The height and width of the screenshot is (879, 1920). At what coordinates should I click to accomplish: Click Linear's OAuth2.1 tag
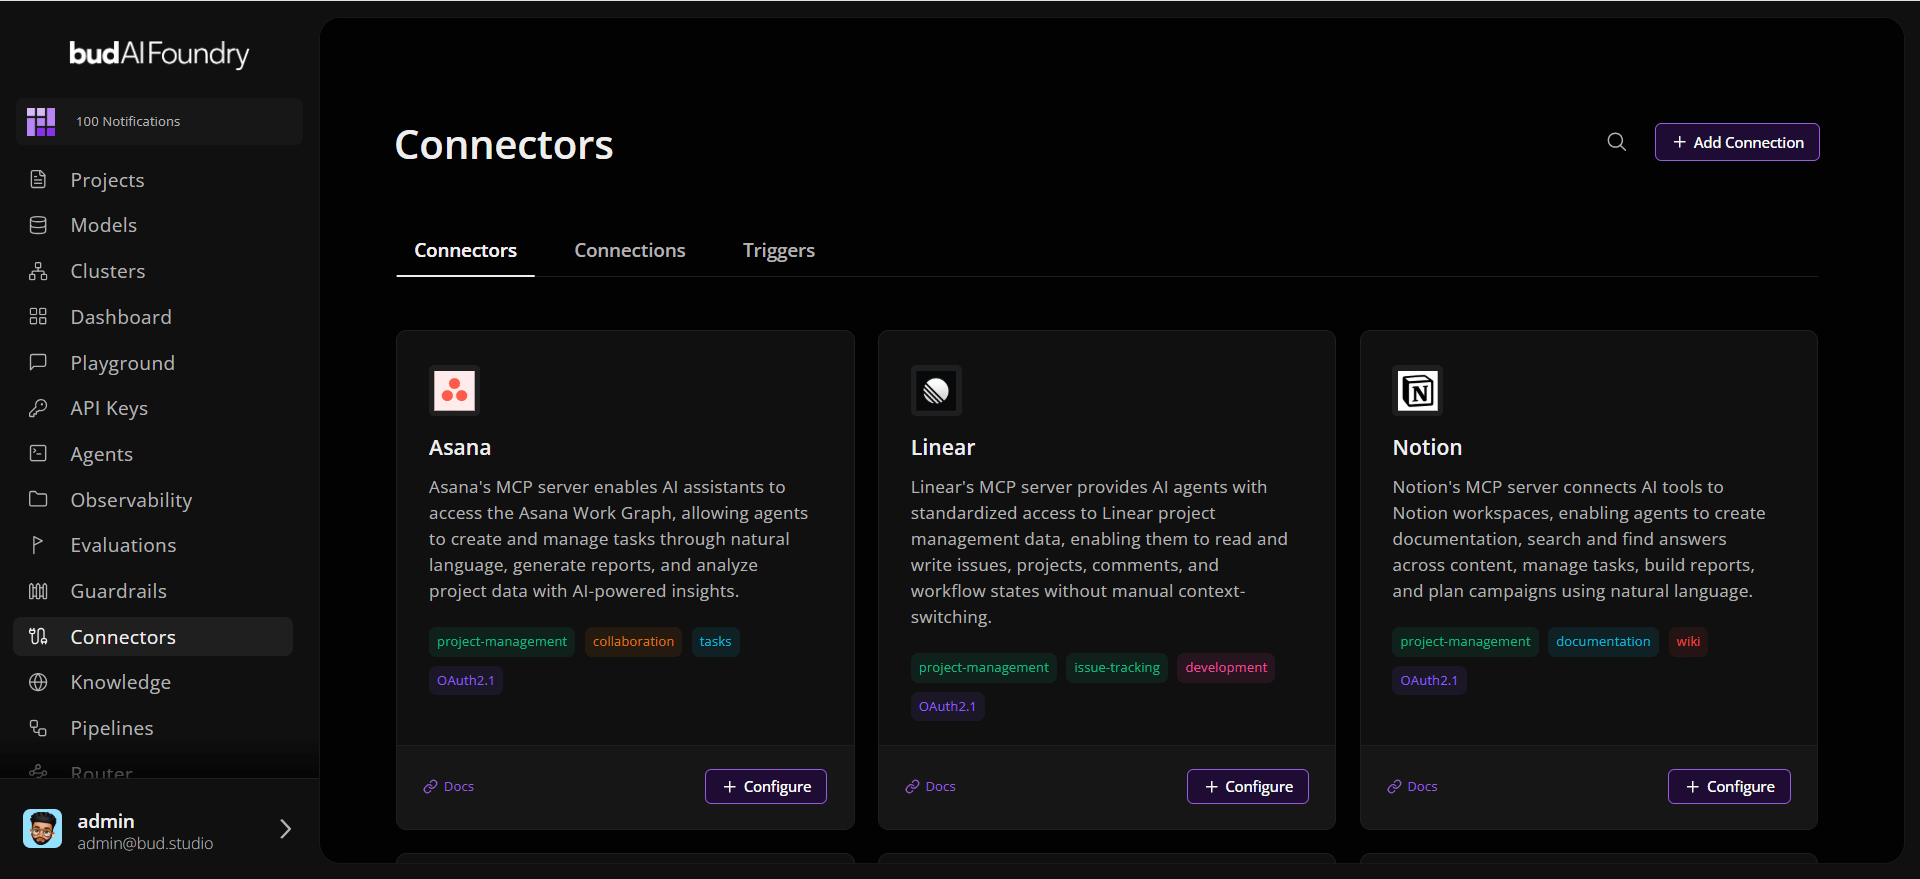tap(947, 706)
